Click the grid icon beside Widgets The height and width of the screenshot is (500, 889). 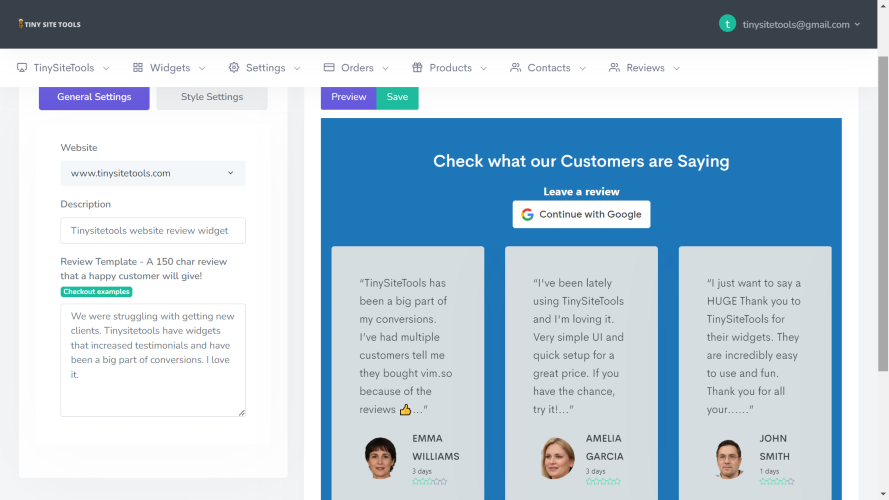(x=138, y=67)
